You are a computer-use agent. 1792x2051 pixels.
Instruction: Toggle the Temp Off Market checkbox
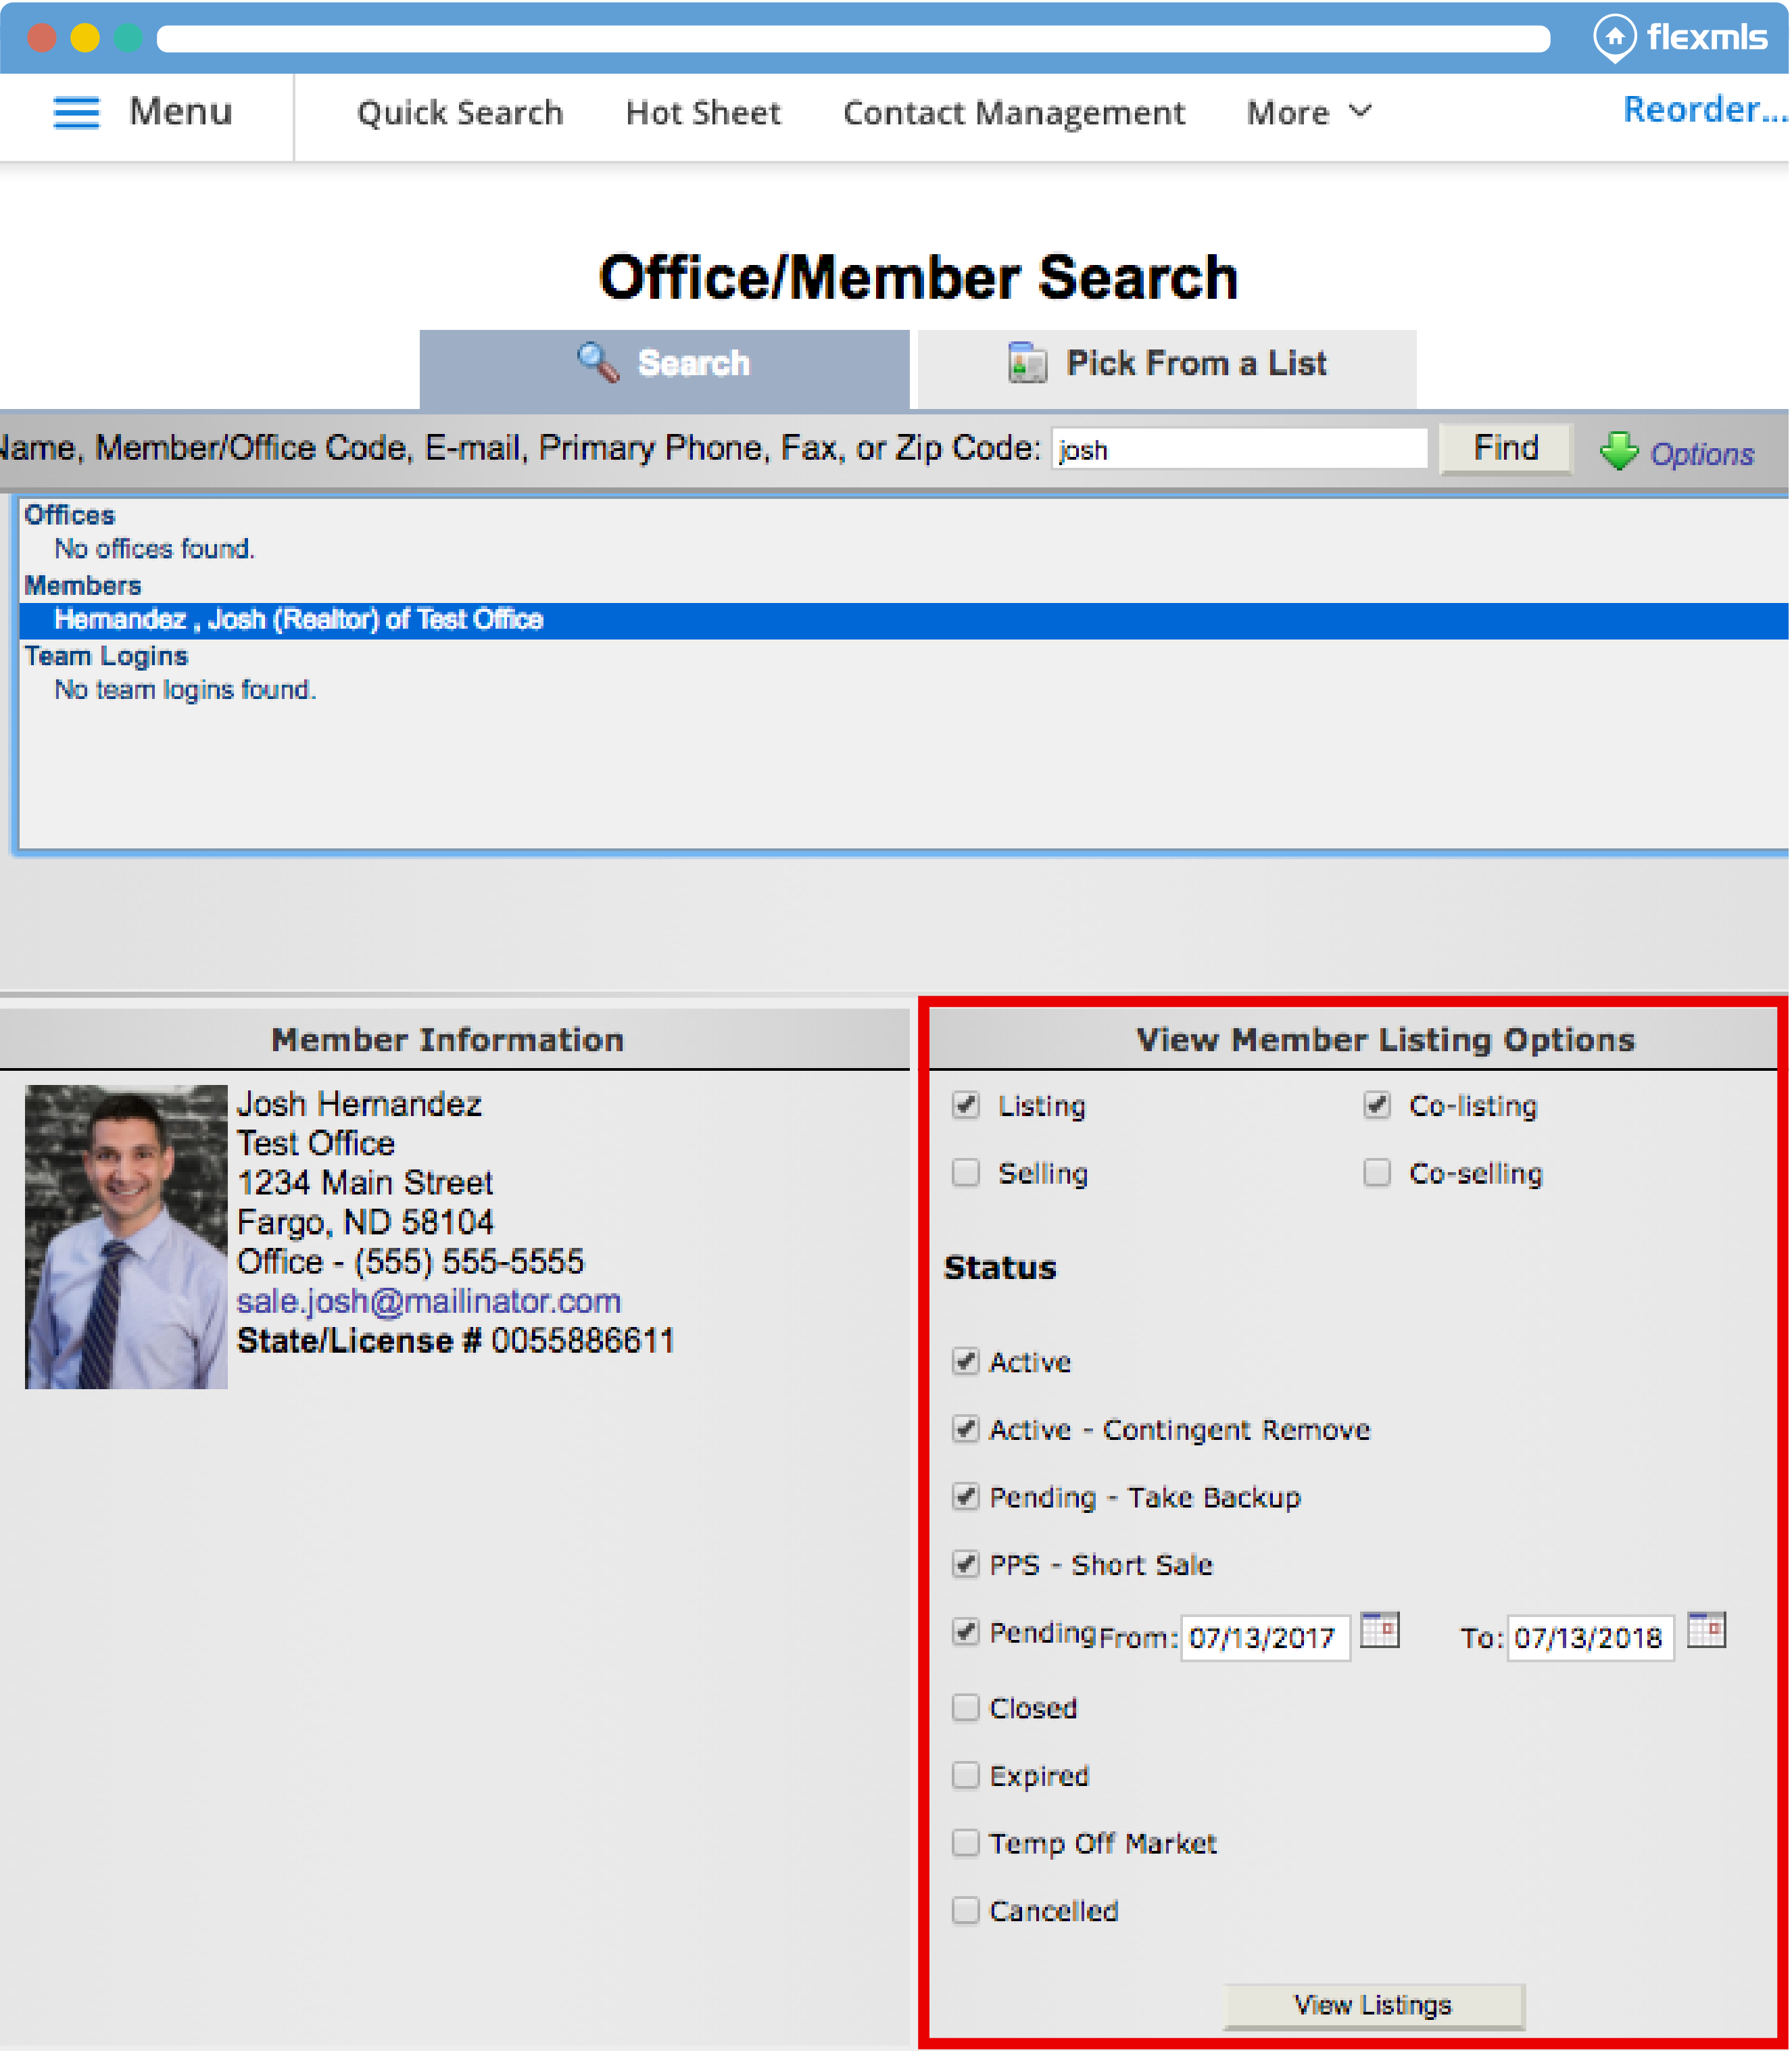(965, 1842)
